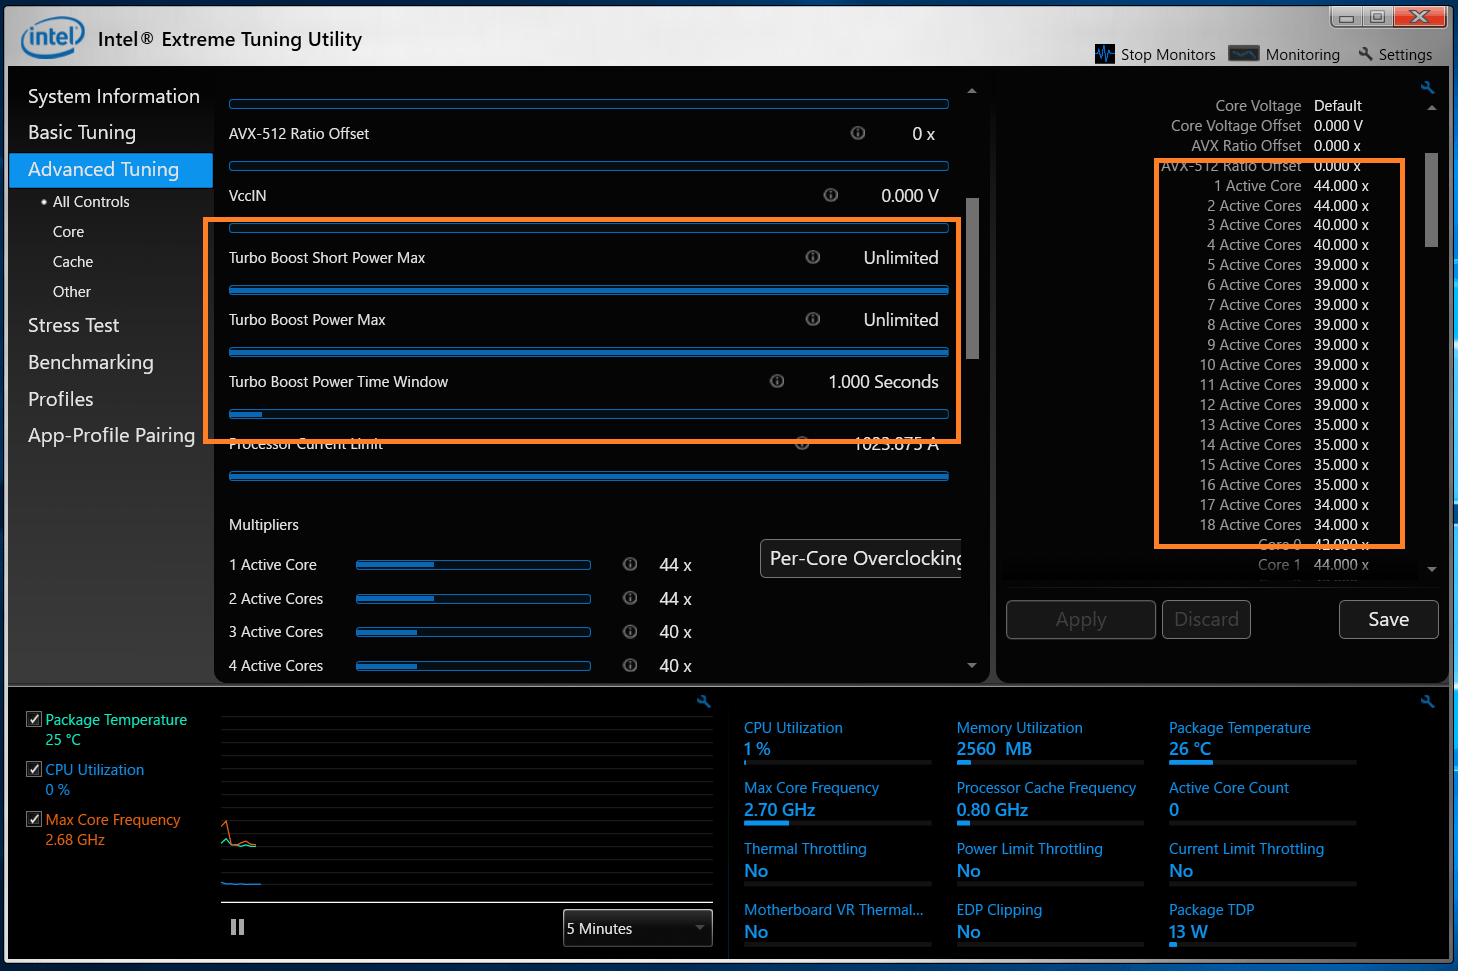This screenshot has width=1458, height=971.
Task: Uncheck Package Temperature graph checkbox
Action: [x=34, y=719]
